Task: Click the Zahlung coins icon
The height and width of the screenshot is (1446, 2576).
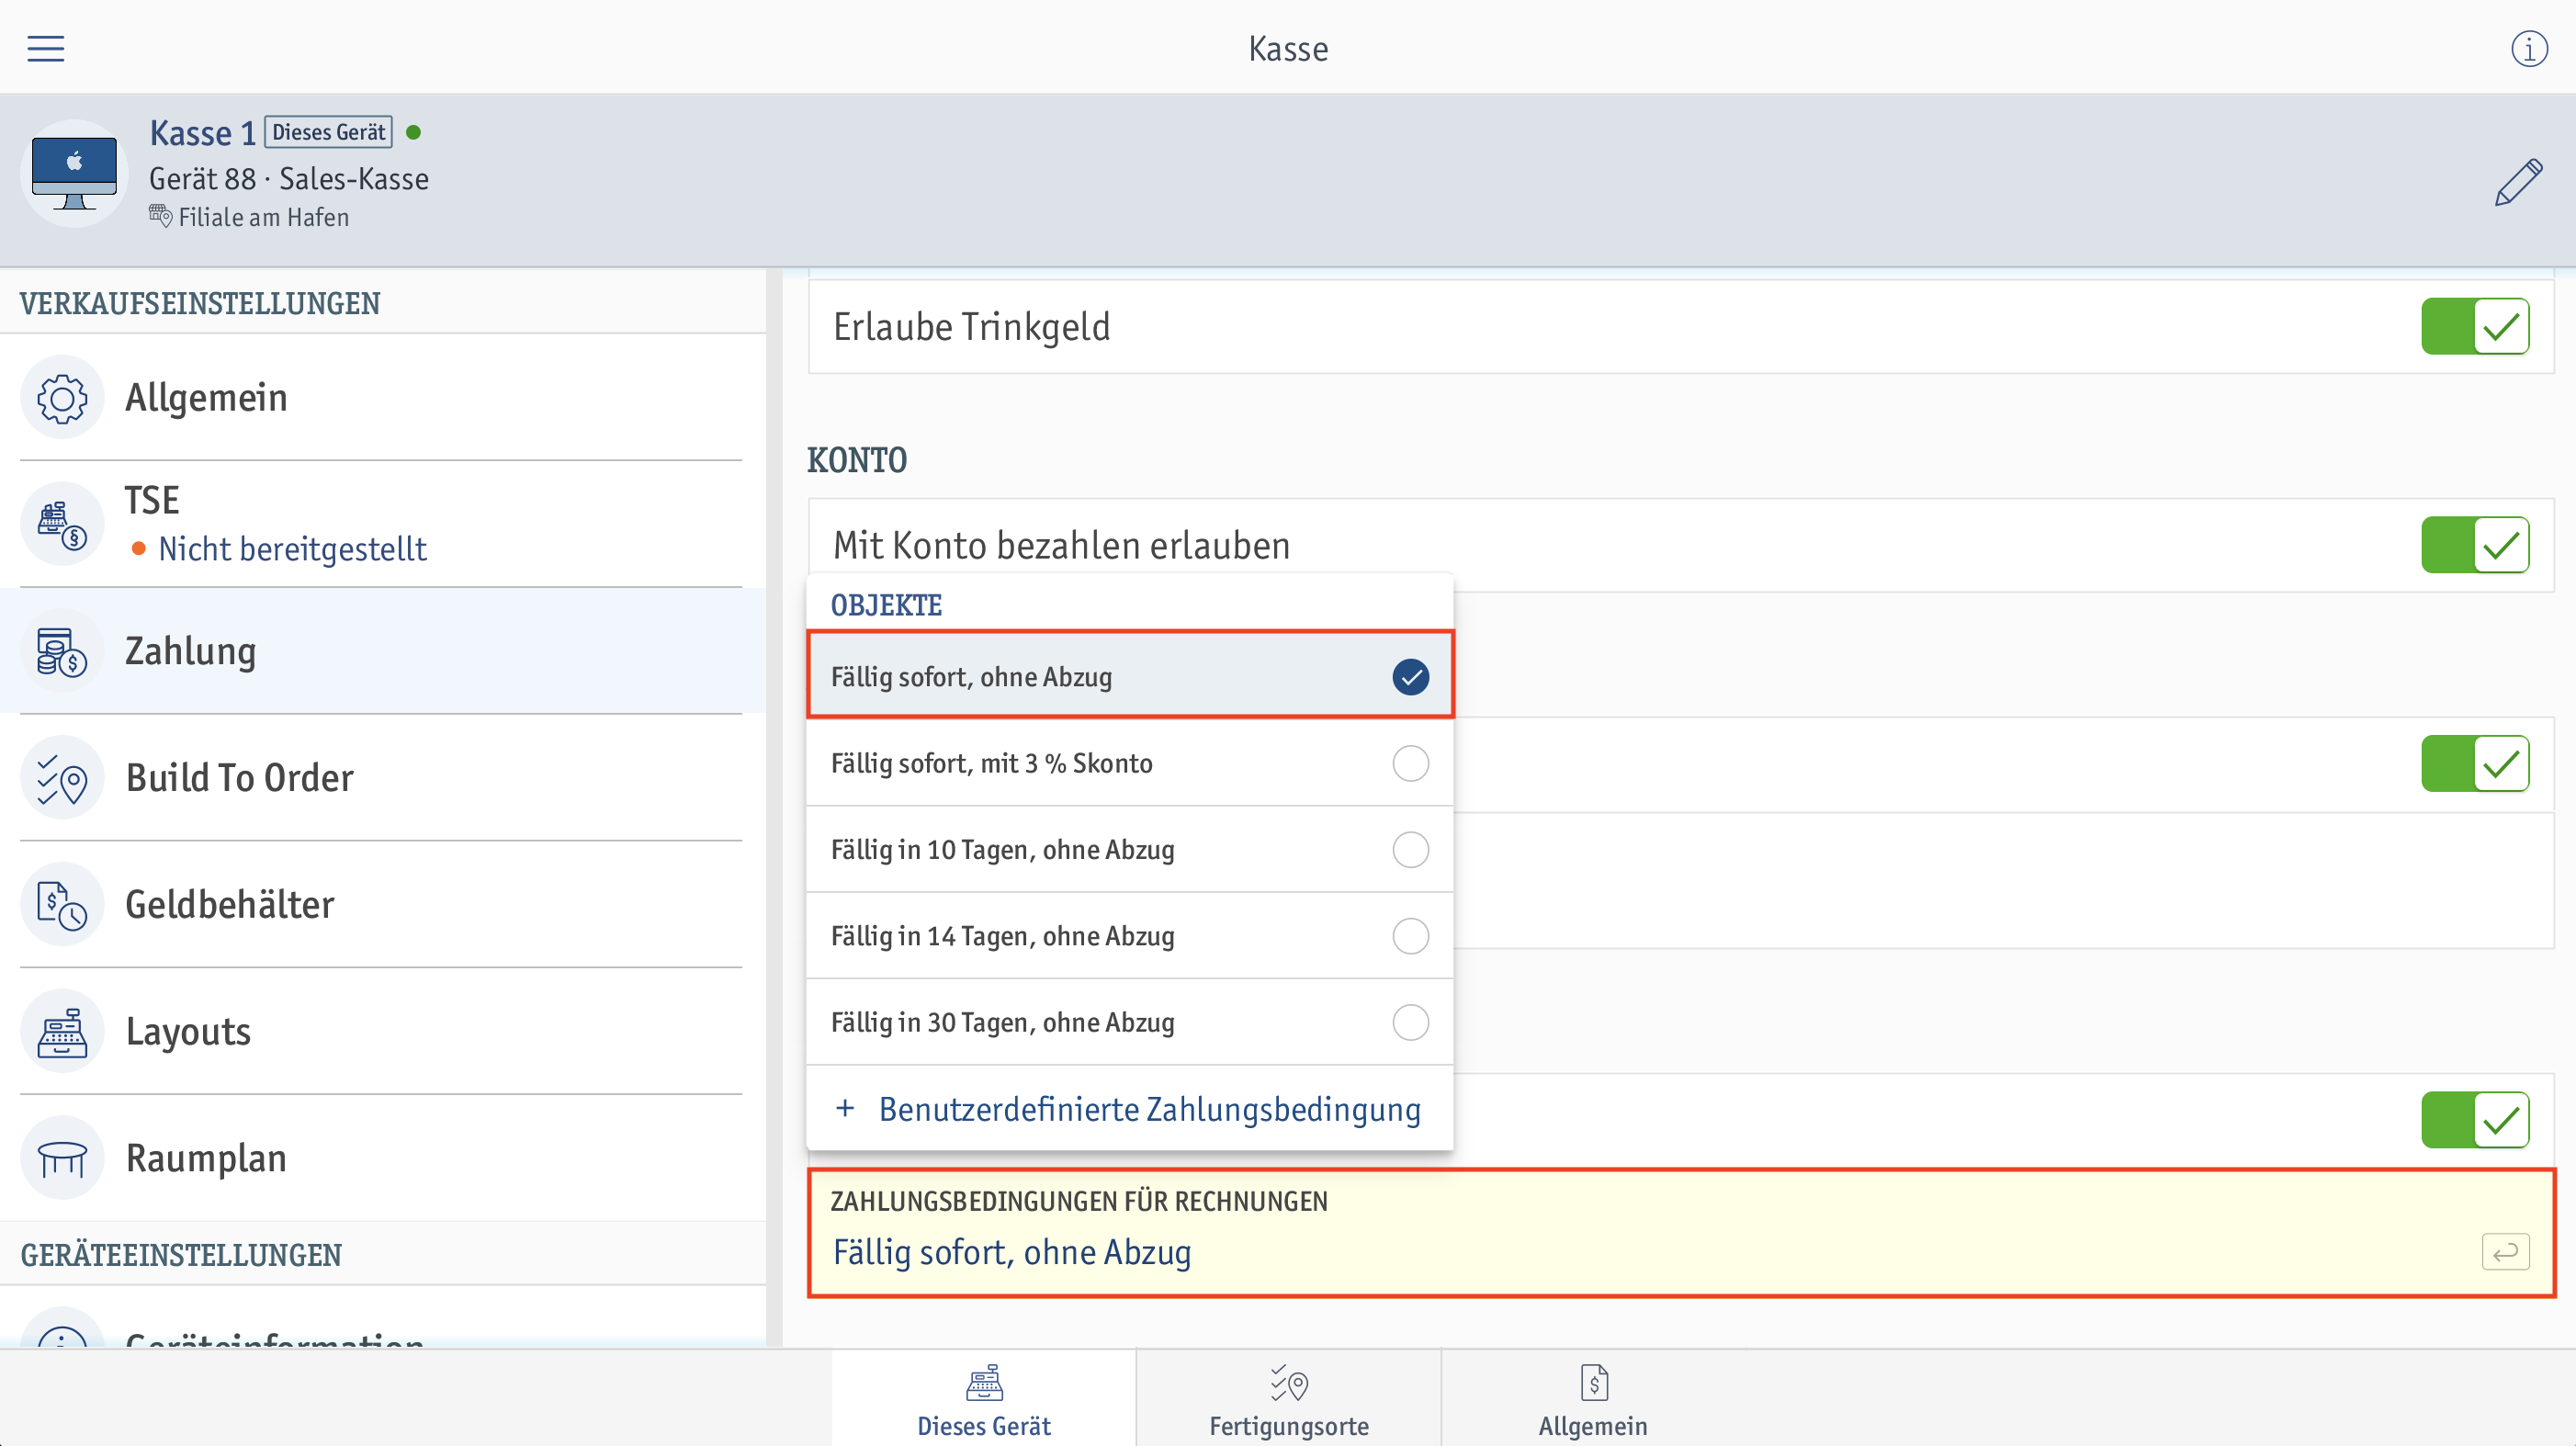Action: click(x=62, y=651)
